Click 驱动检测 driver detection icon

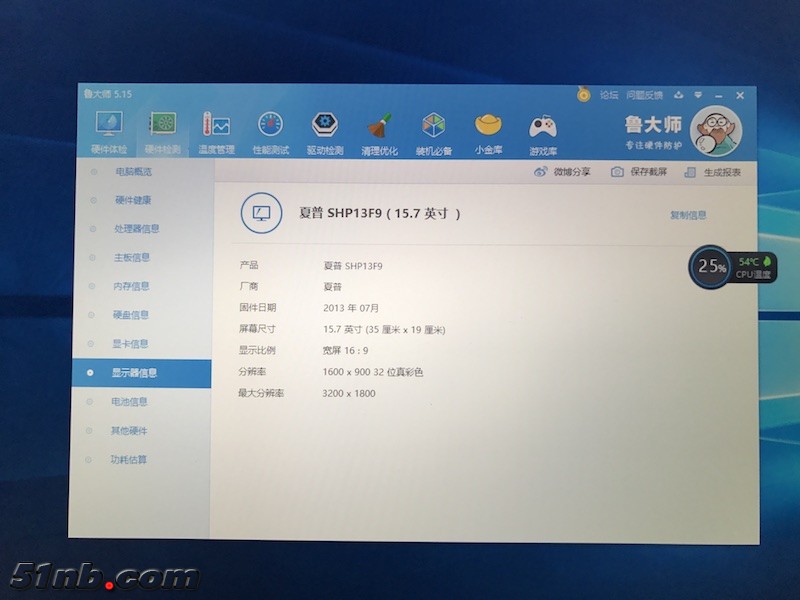[325, 126]
